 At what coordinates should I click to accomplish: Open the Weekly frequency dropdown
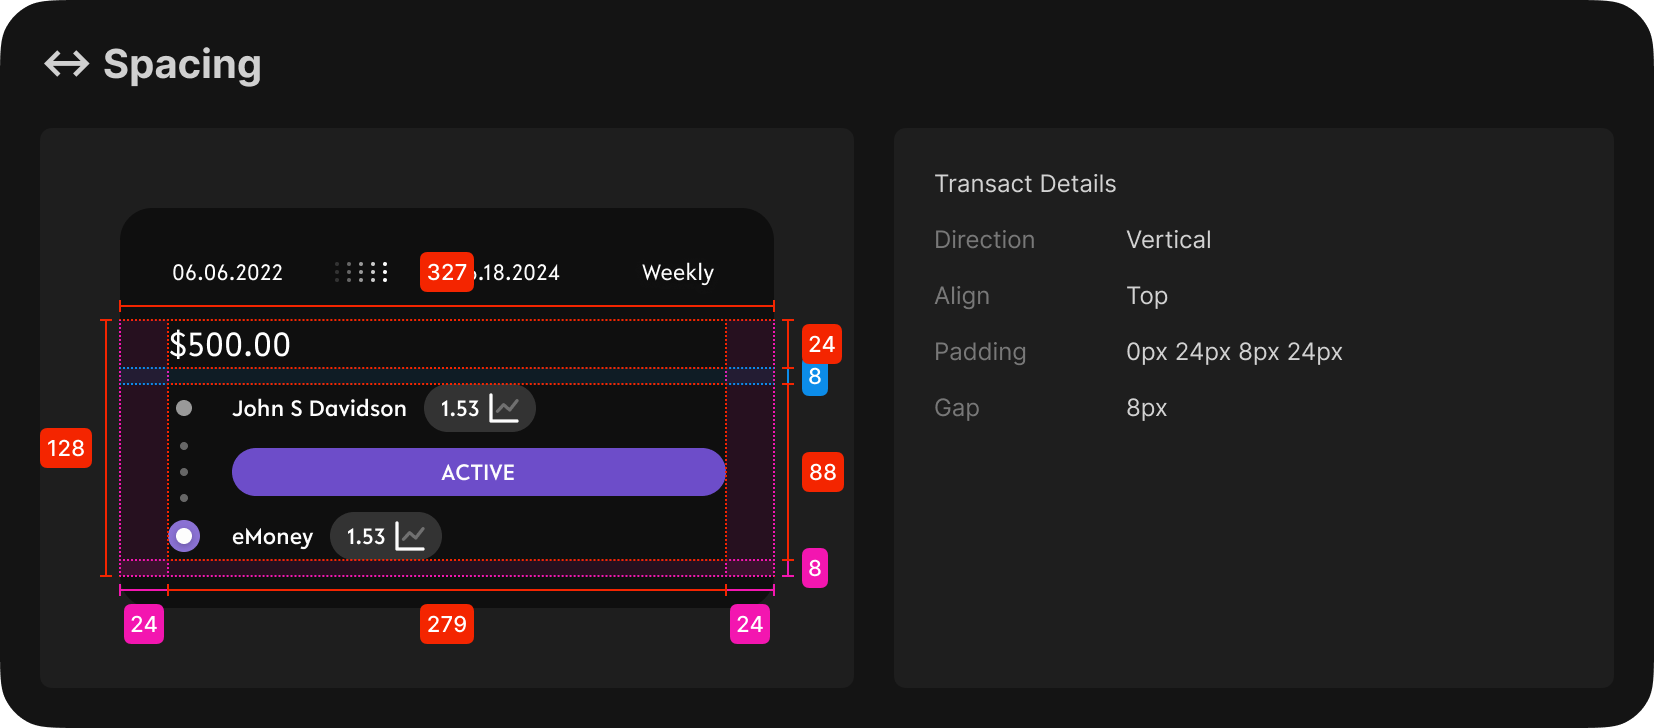pyautogui.click(x=677, y=272)
